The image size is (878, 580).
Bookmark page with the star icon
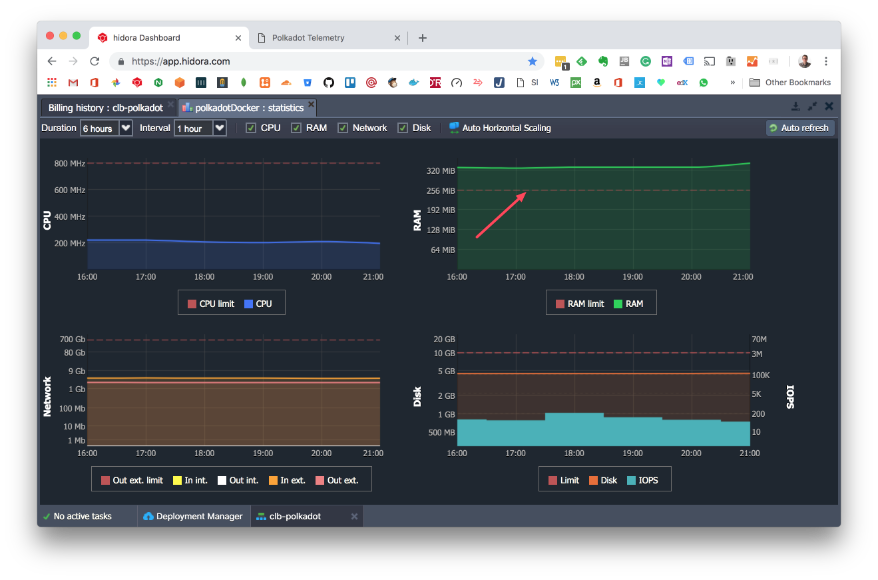(x=532, y=61)
